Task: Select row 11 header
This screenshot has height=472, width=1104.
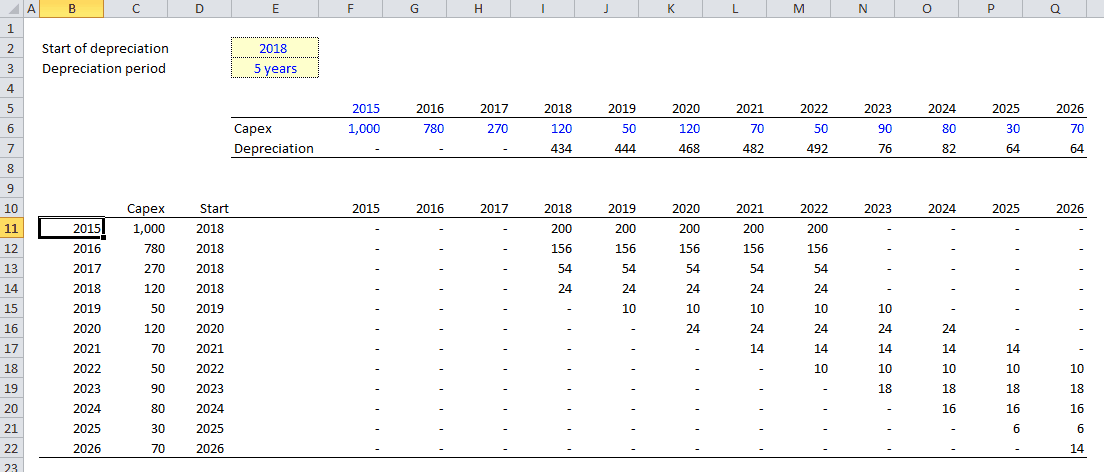Action: click(x=11, y=228)
